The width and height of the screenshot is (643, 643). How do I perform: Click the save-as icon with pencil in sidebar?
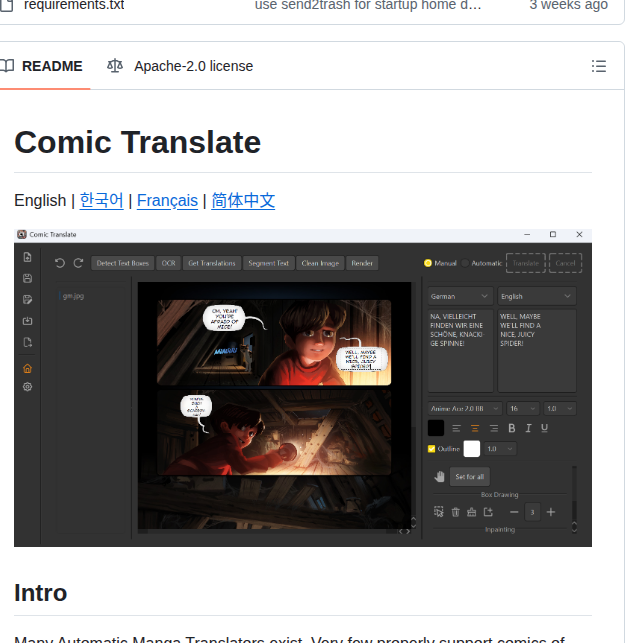pyautogui.click(x=27, y=299)
